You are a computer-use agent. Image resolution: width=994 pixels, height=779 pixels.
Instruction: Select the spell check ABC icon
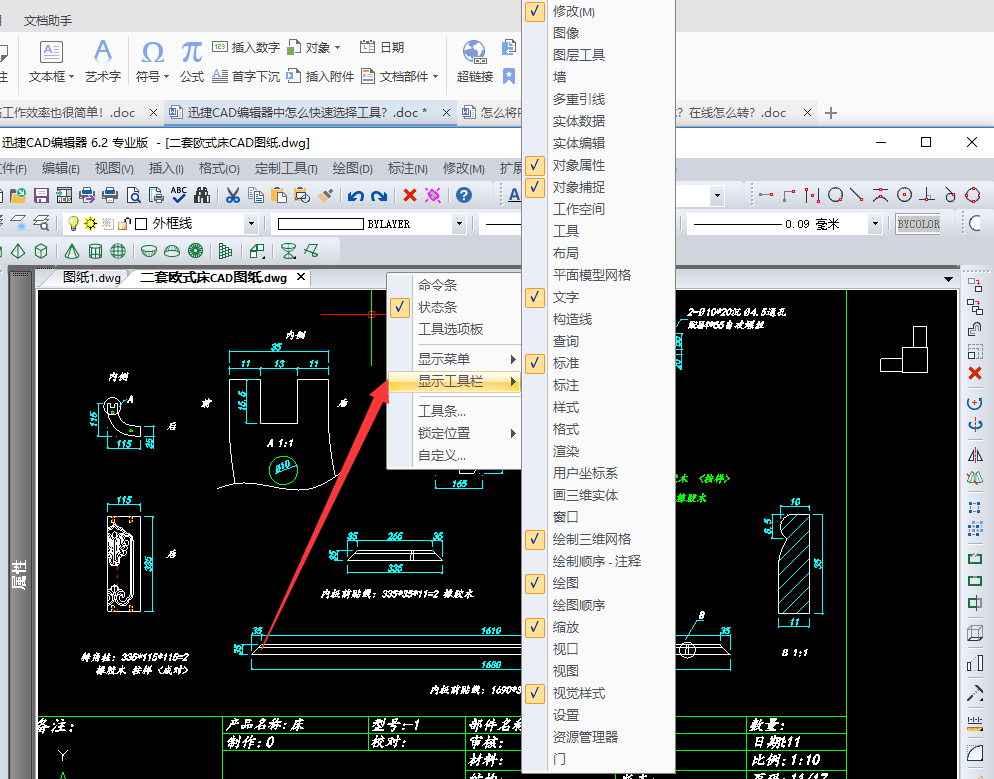pyautogui.click(x=177, y=193)
